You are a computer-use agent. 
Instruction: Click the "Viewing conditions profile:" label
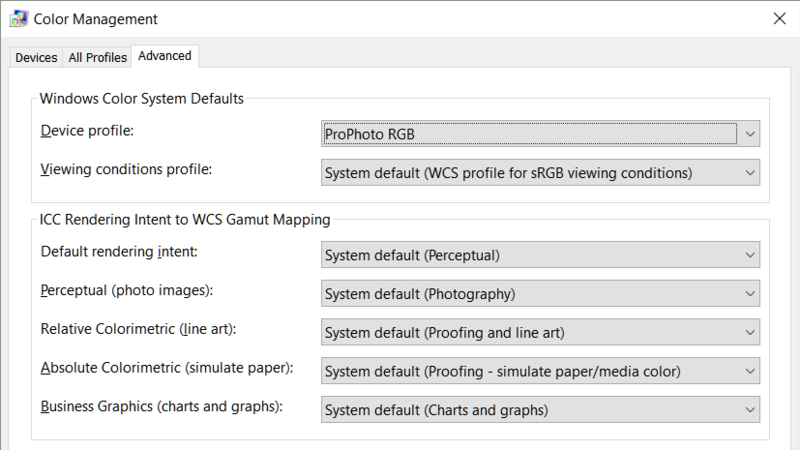click(x=126, y=169)
